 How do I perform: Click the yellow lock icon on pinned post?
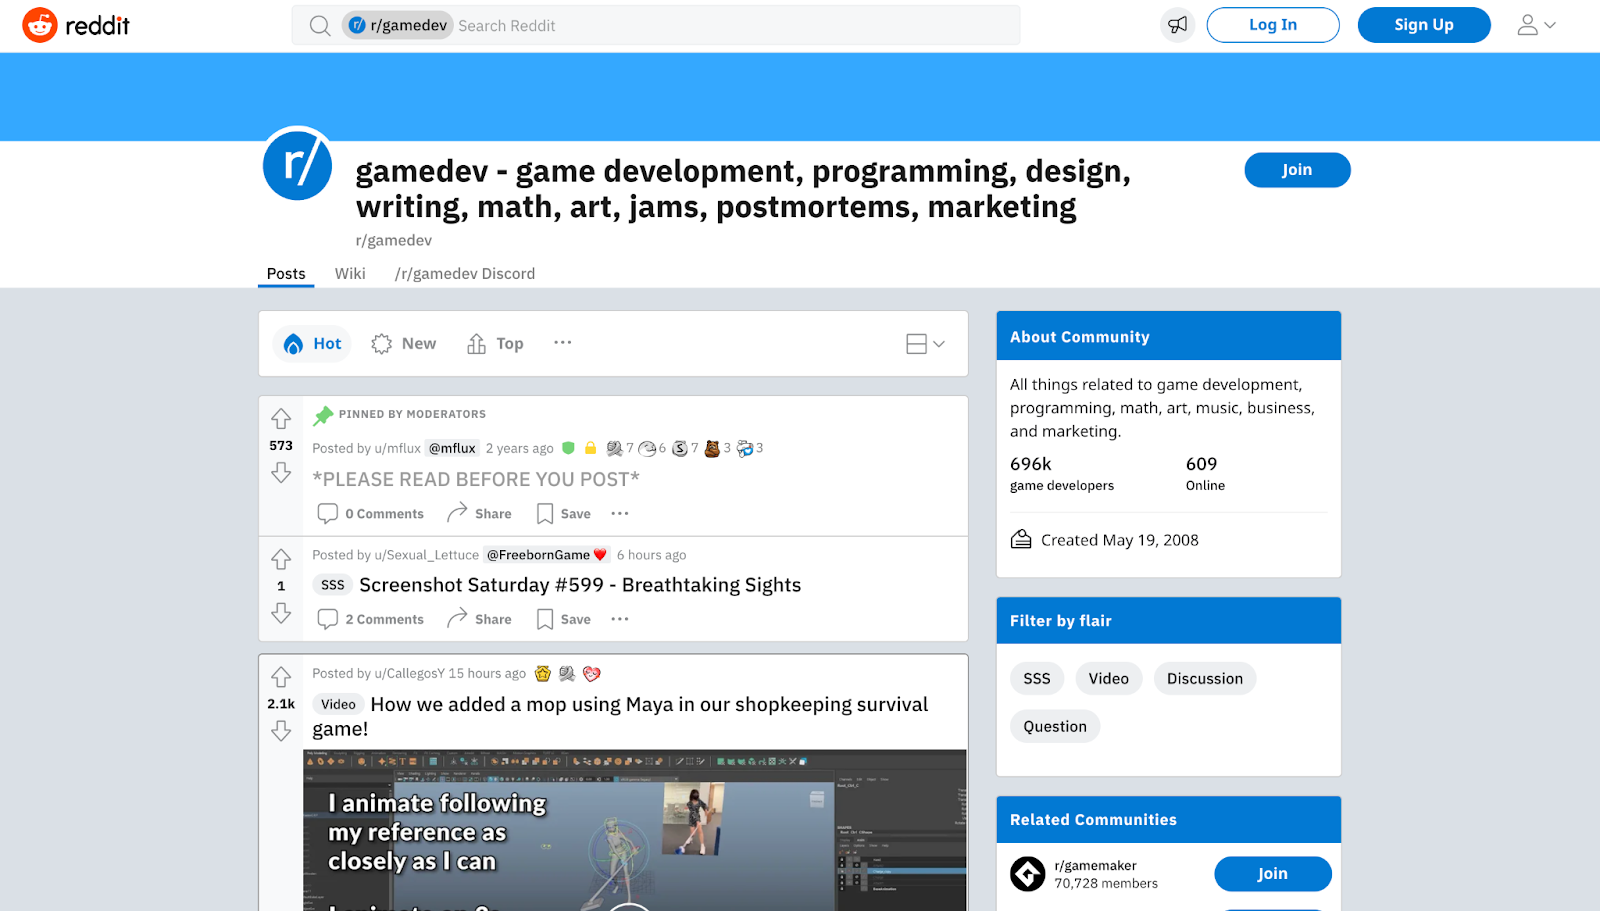pyautogui.click(x=591, y=448)
